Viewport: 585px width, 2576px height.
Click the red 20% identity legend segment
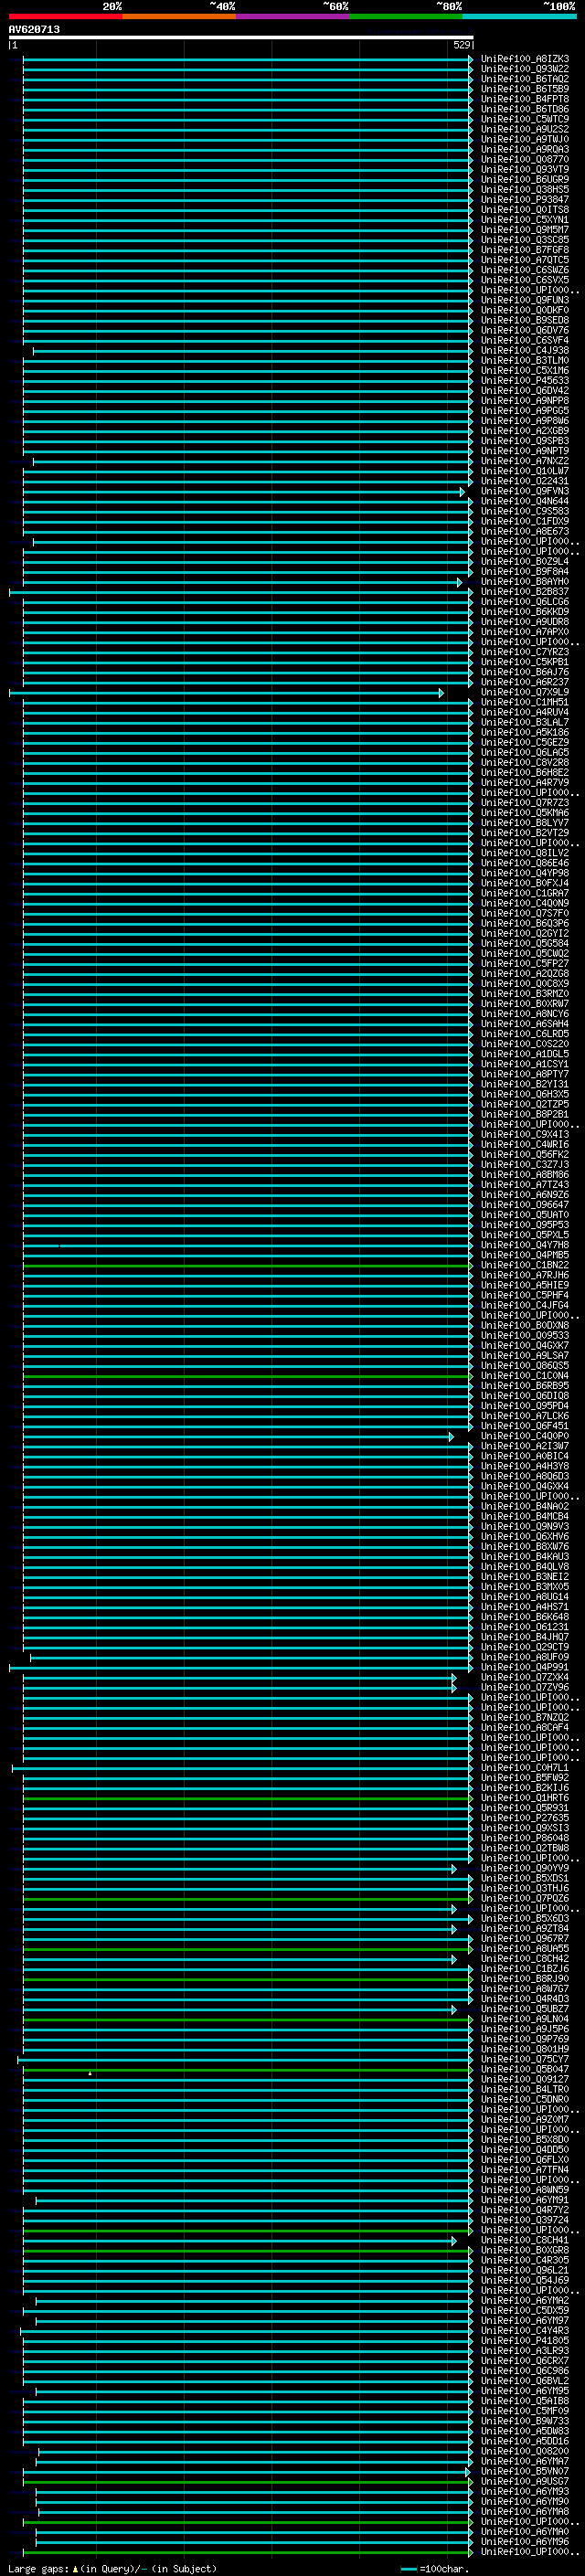pyautogui.click(x=65, y=16)
